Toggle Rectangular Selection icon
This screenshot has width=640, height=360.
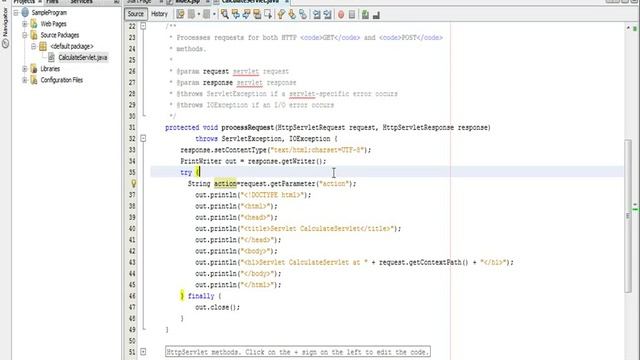click(x=268, y=14)
